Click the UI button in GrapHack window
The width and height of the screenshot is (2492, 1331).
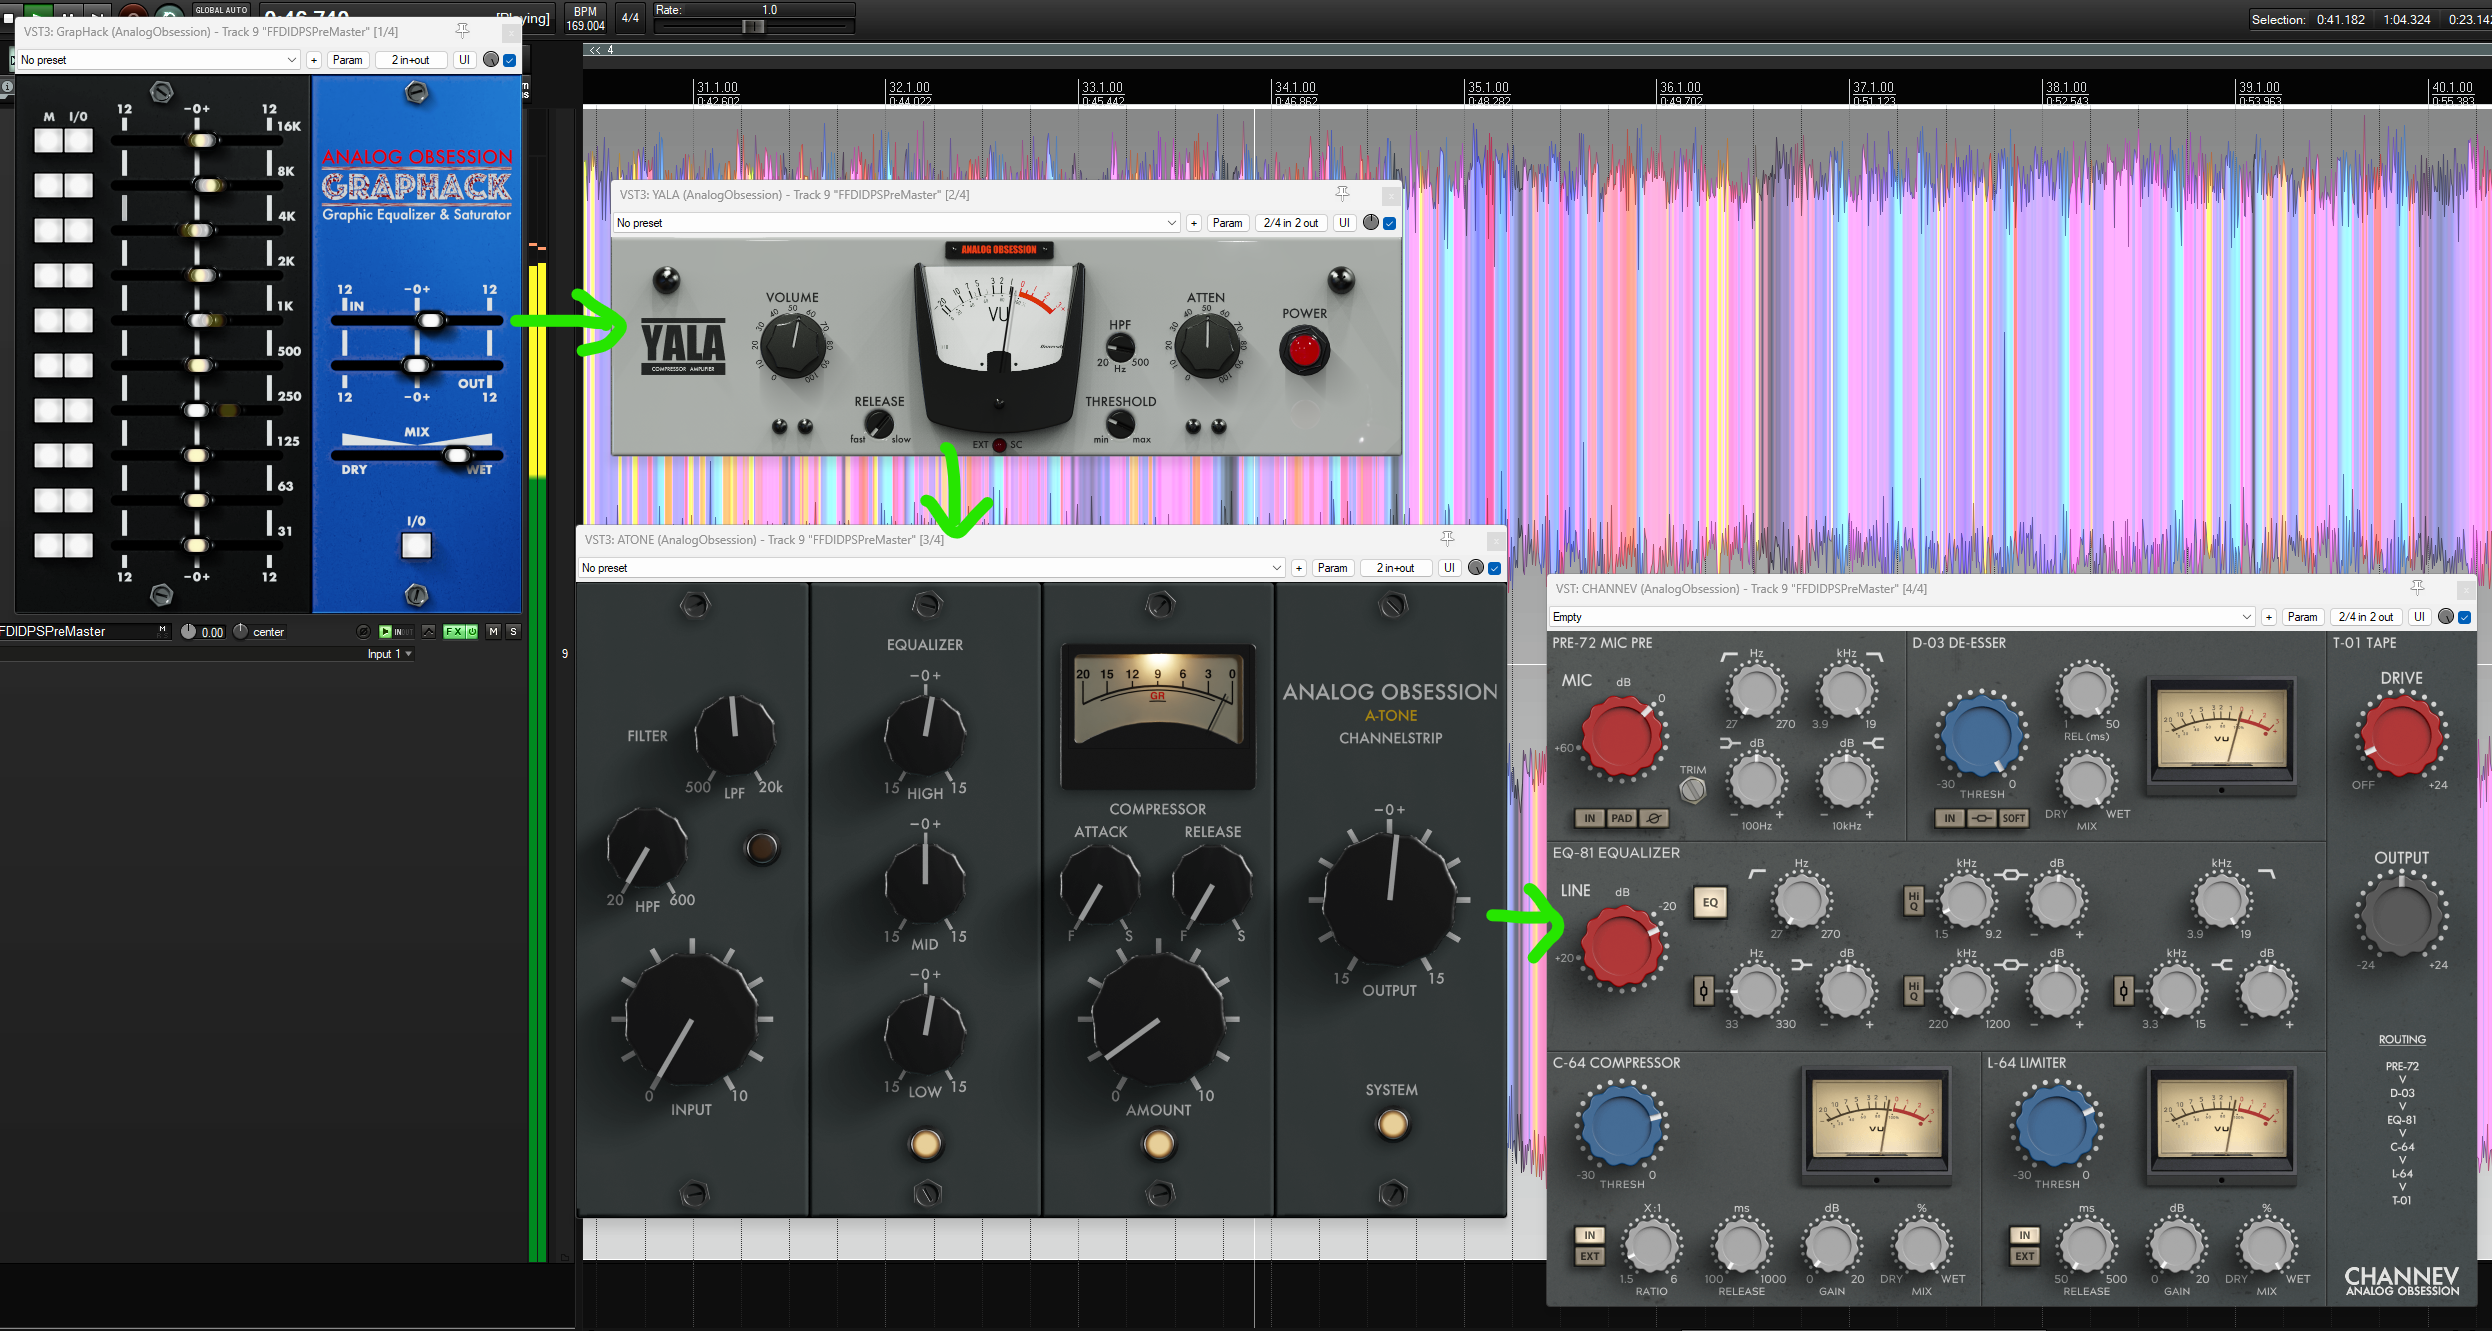coord(464,60)
